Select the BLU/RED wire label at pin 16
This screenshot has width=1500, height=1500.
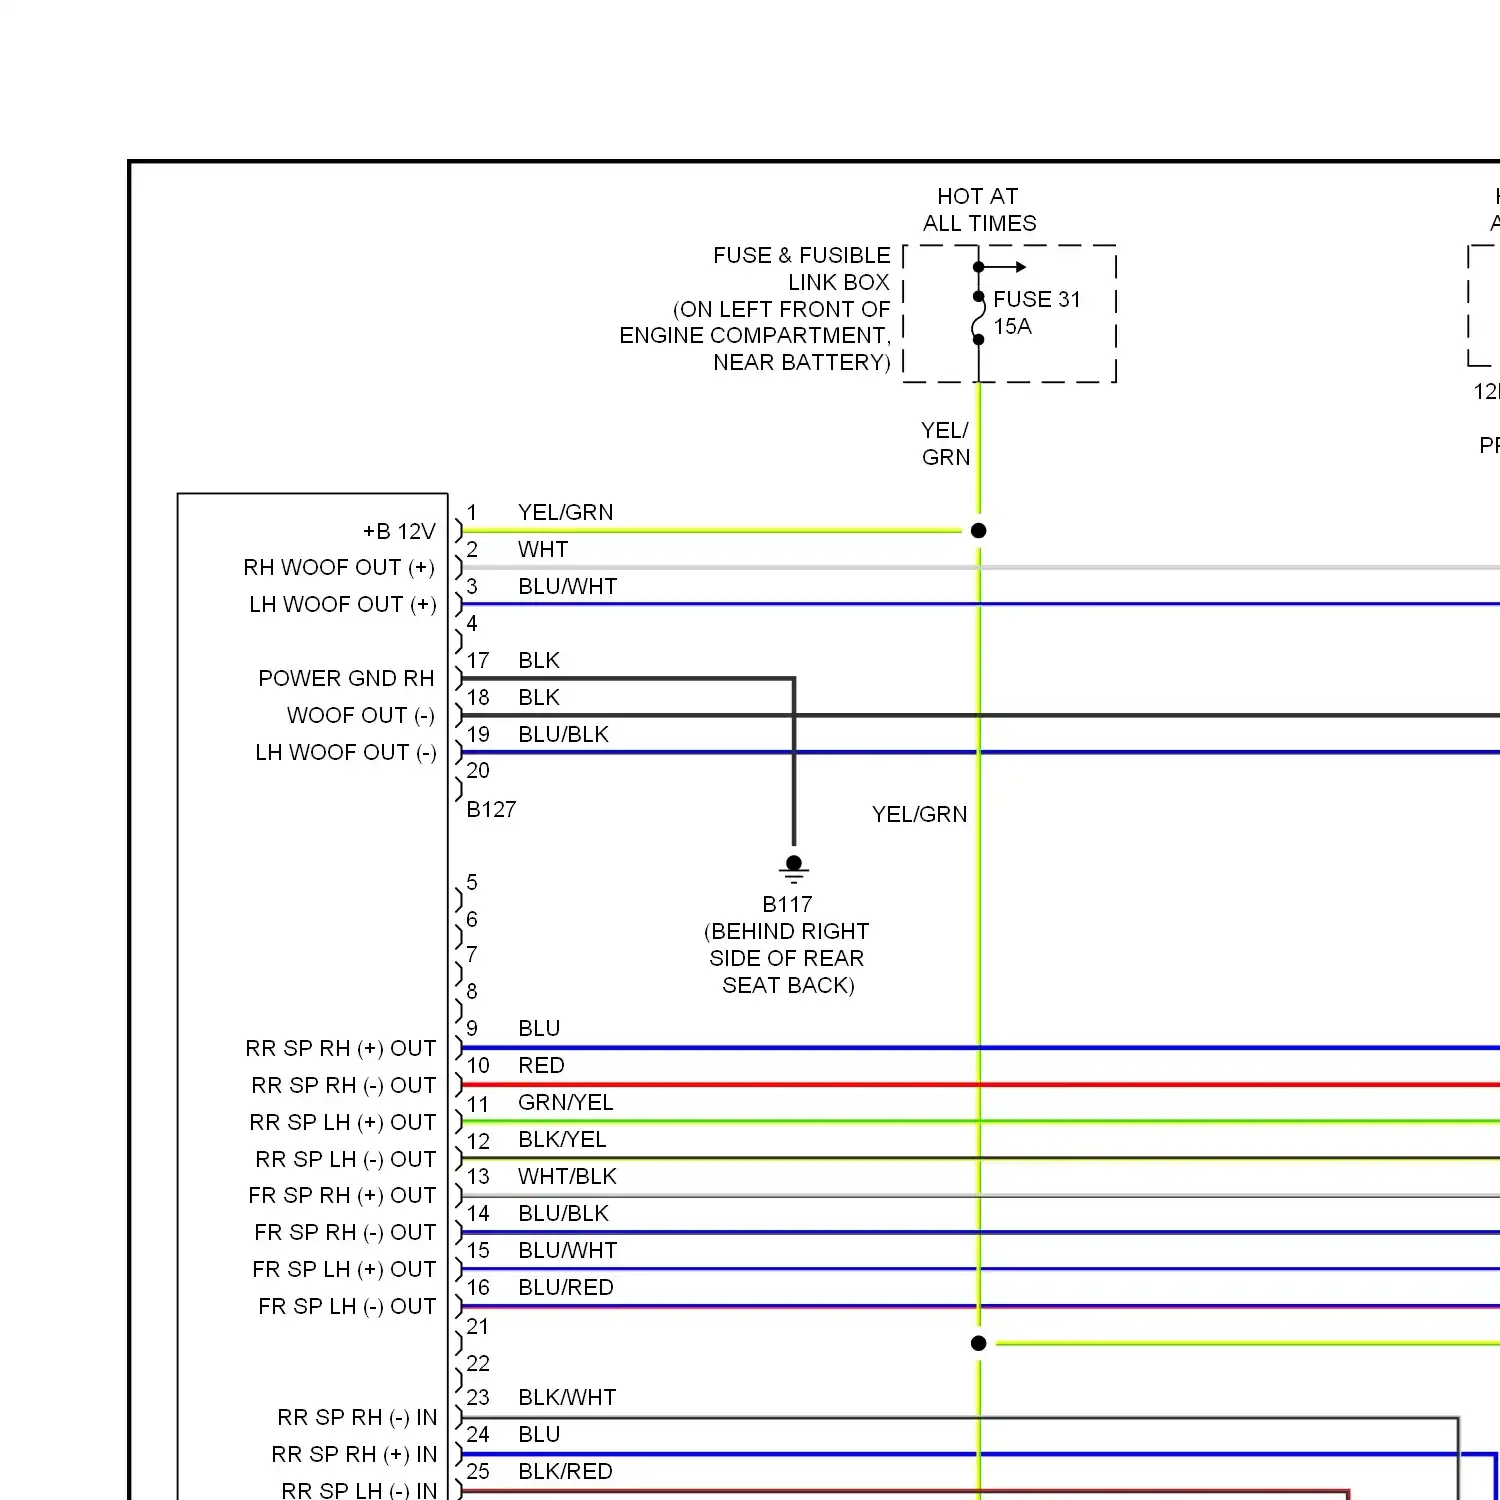[566, 1288]
